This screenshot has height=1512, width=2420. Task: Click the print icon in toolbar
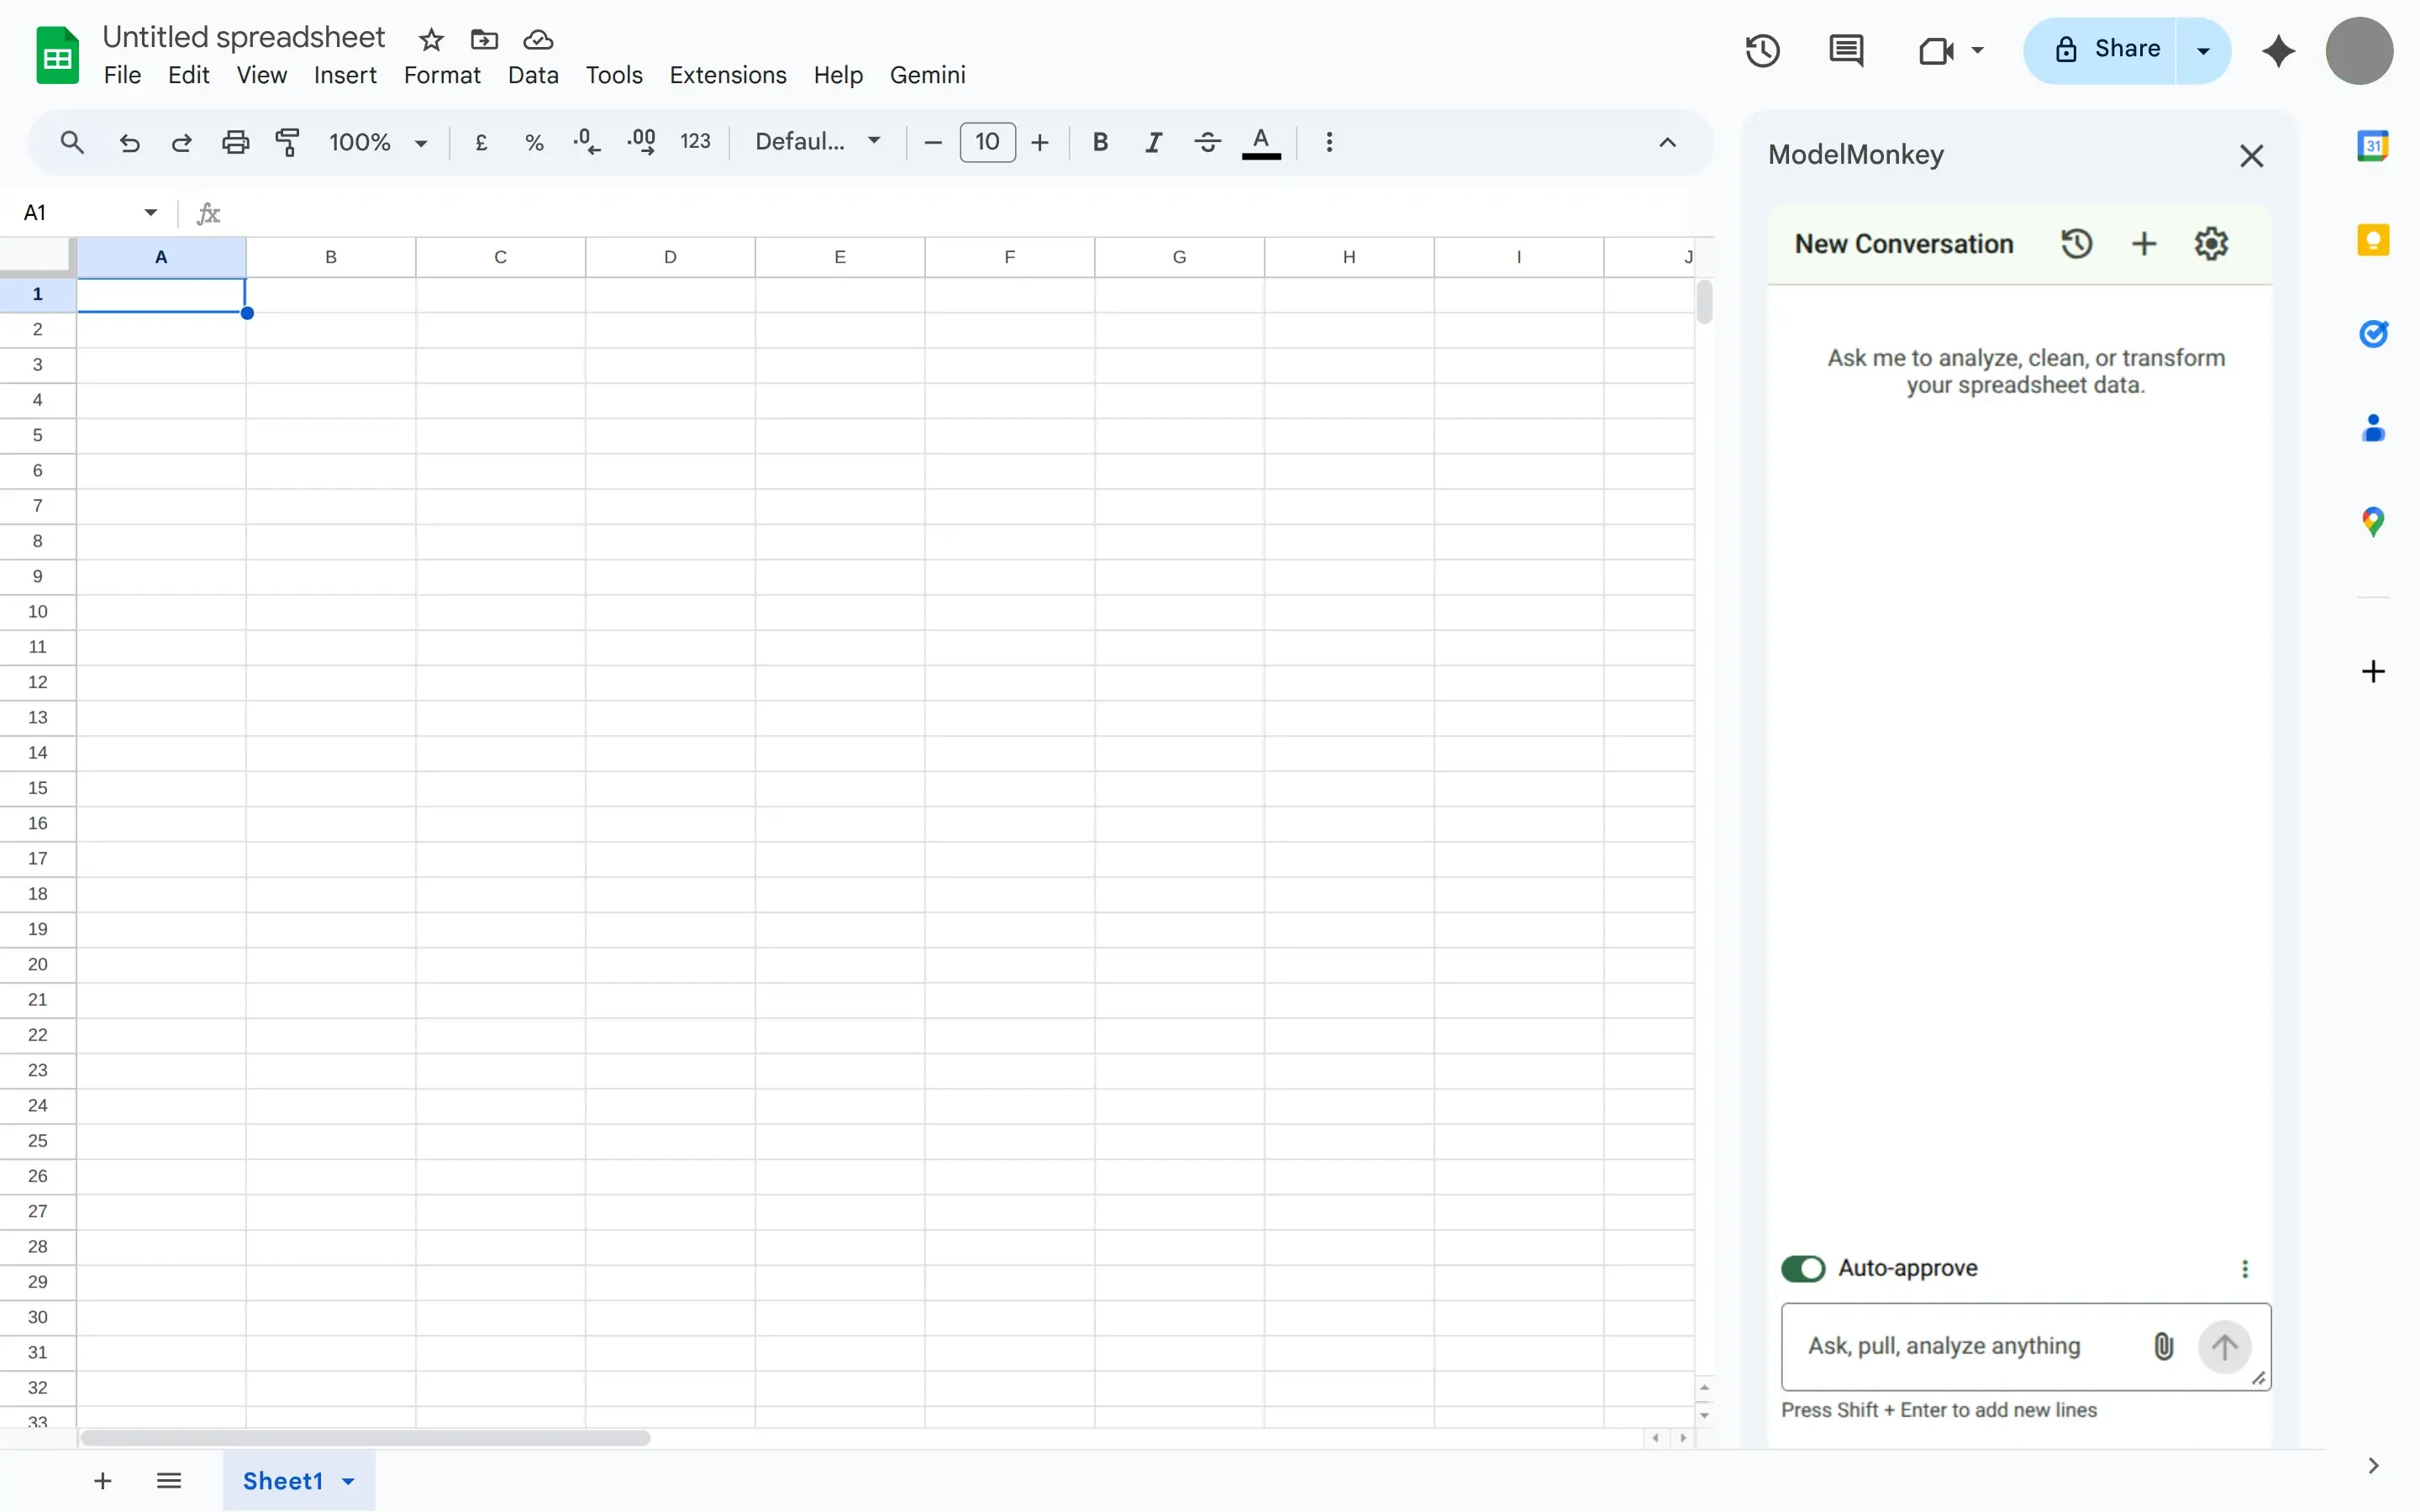pos(235,142)
